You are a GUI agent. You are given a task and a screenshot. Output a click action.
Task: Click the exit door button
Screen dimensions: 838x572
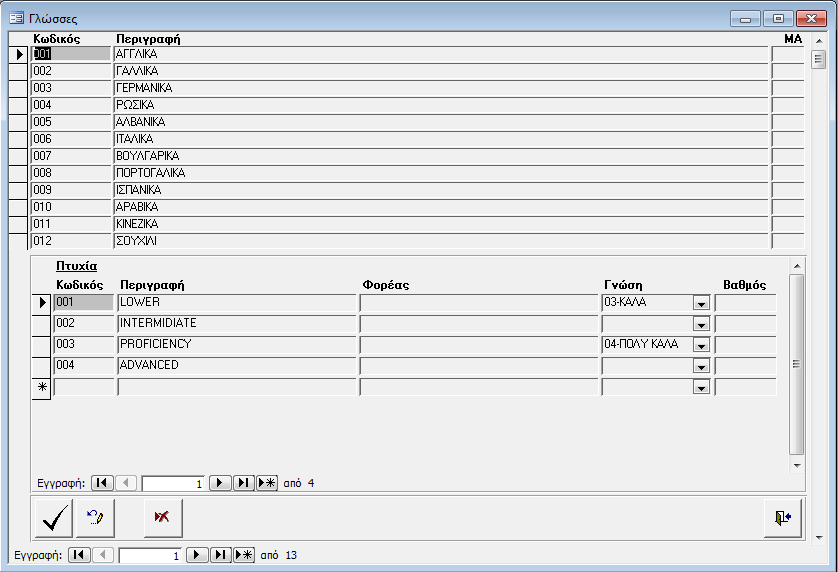782,517
